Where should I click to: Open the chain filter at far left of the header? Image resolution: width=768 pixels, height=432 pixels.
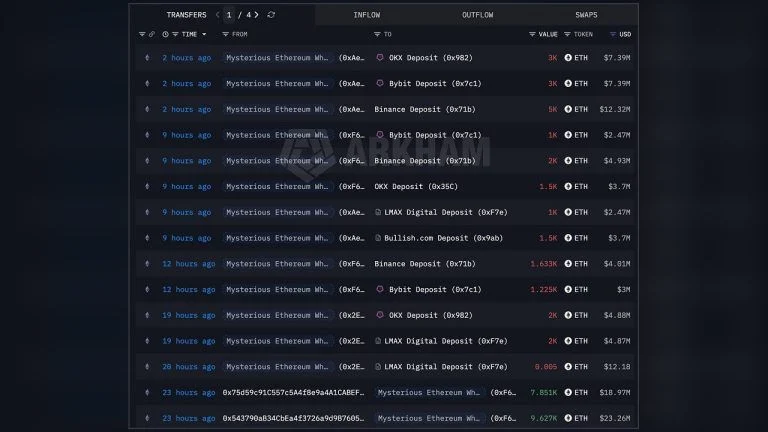coord(142,34)
